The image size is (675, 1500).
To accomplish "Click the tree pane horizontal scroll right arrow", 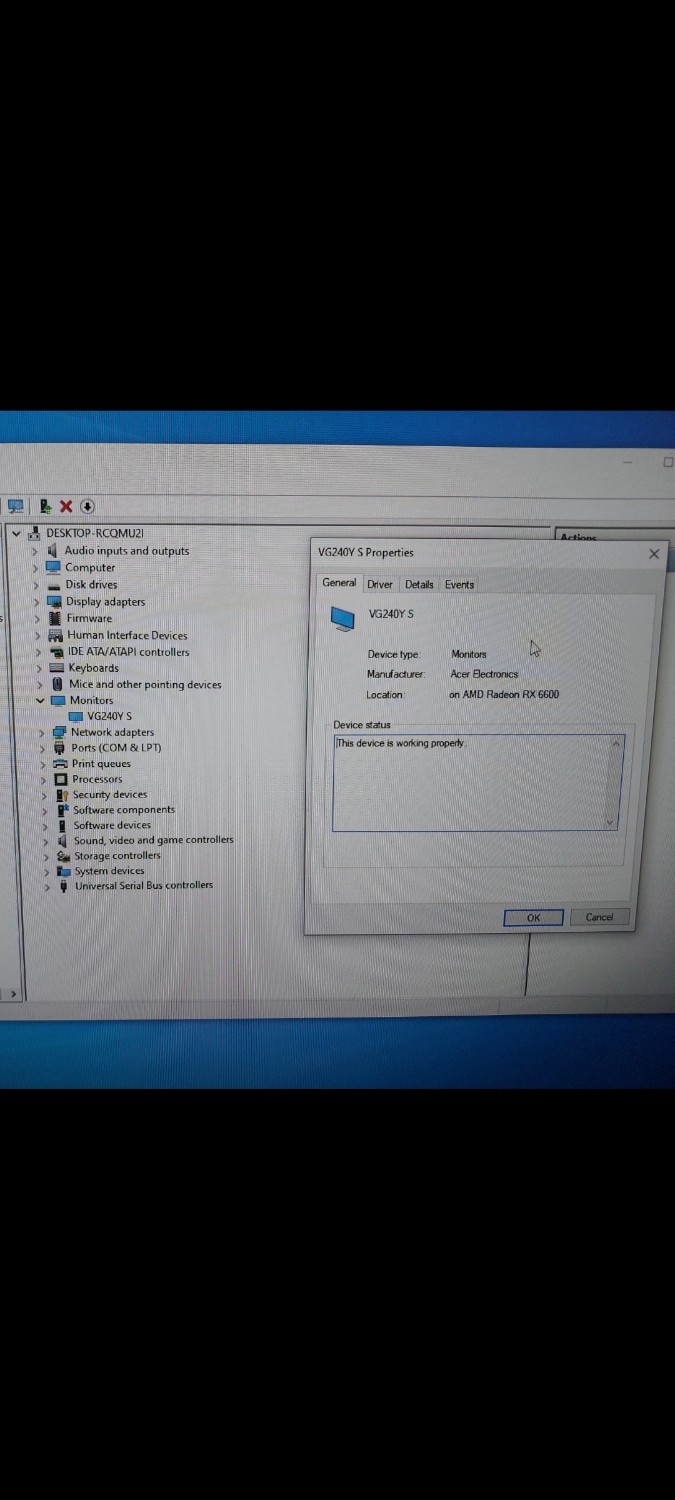I will click(13, 995).
